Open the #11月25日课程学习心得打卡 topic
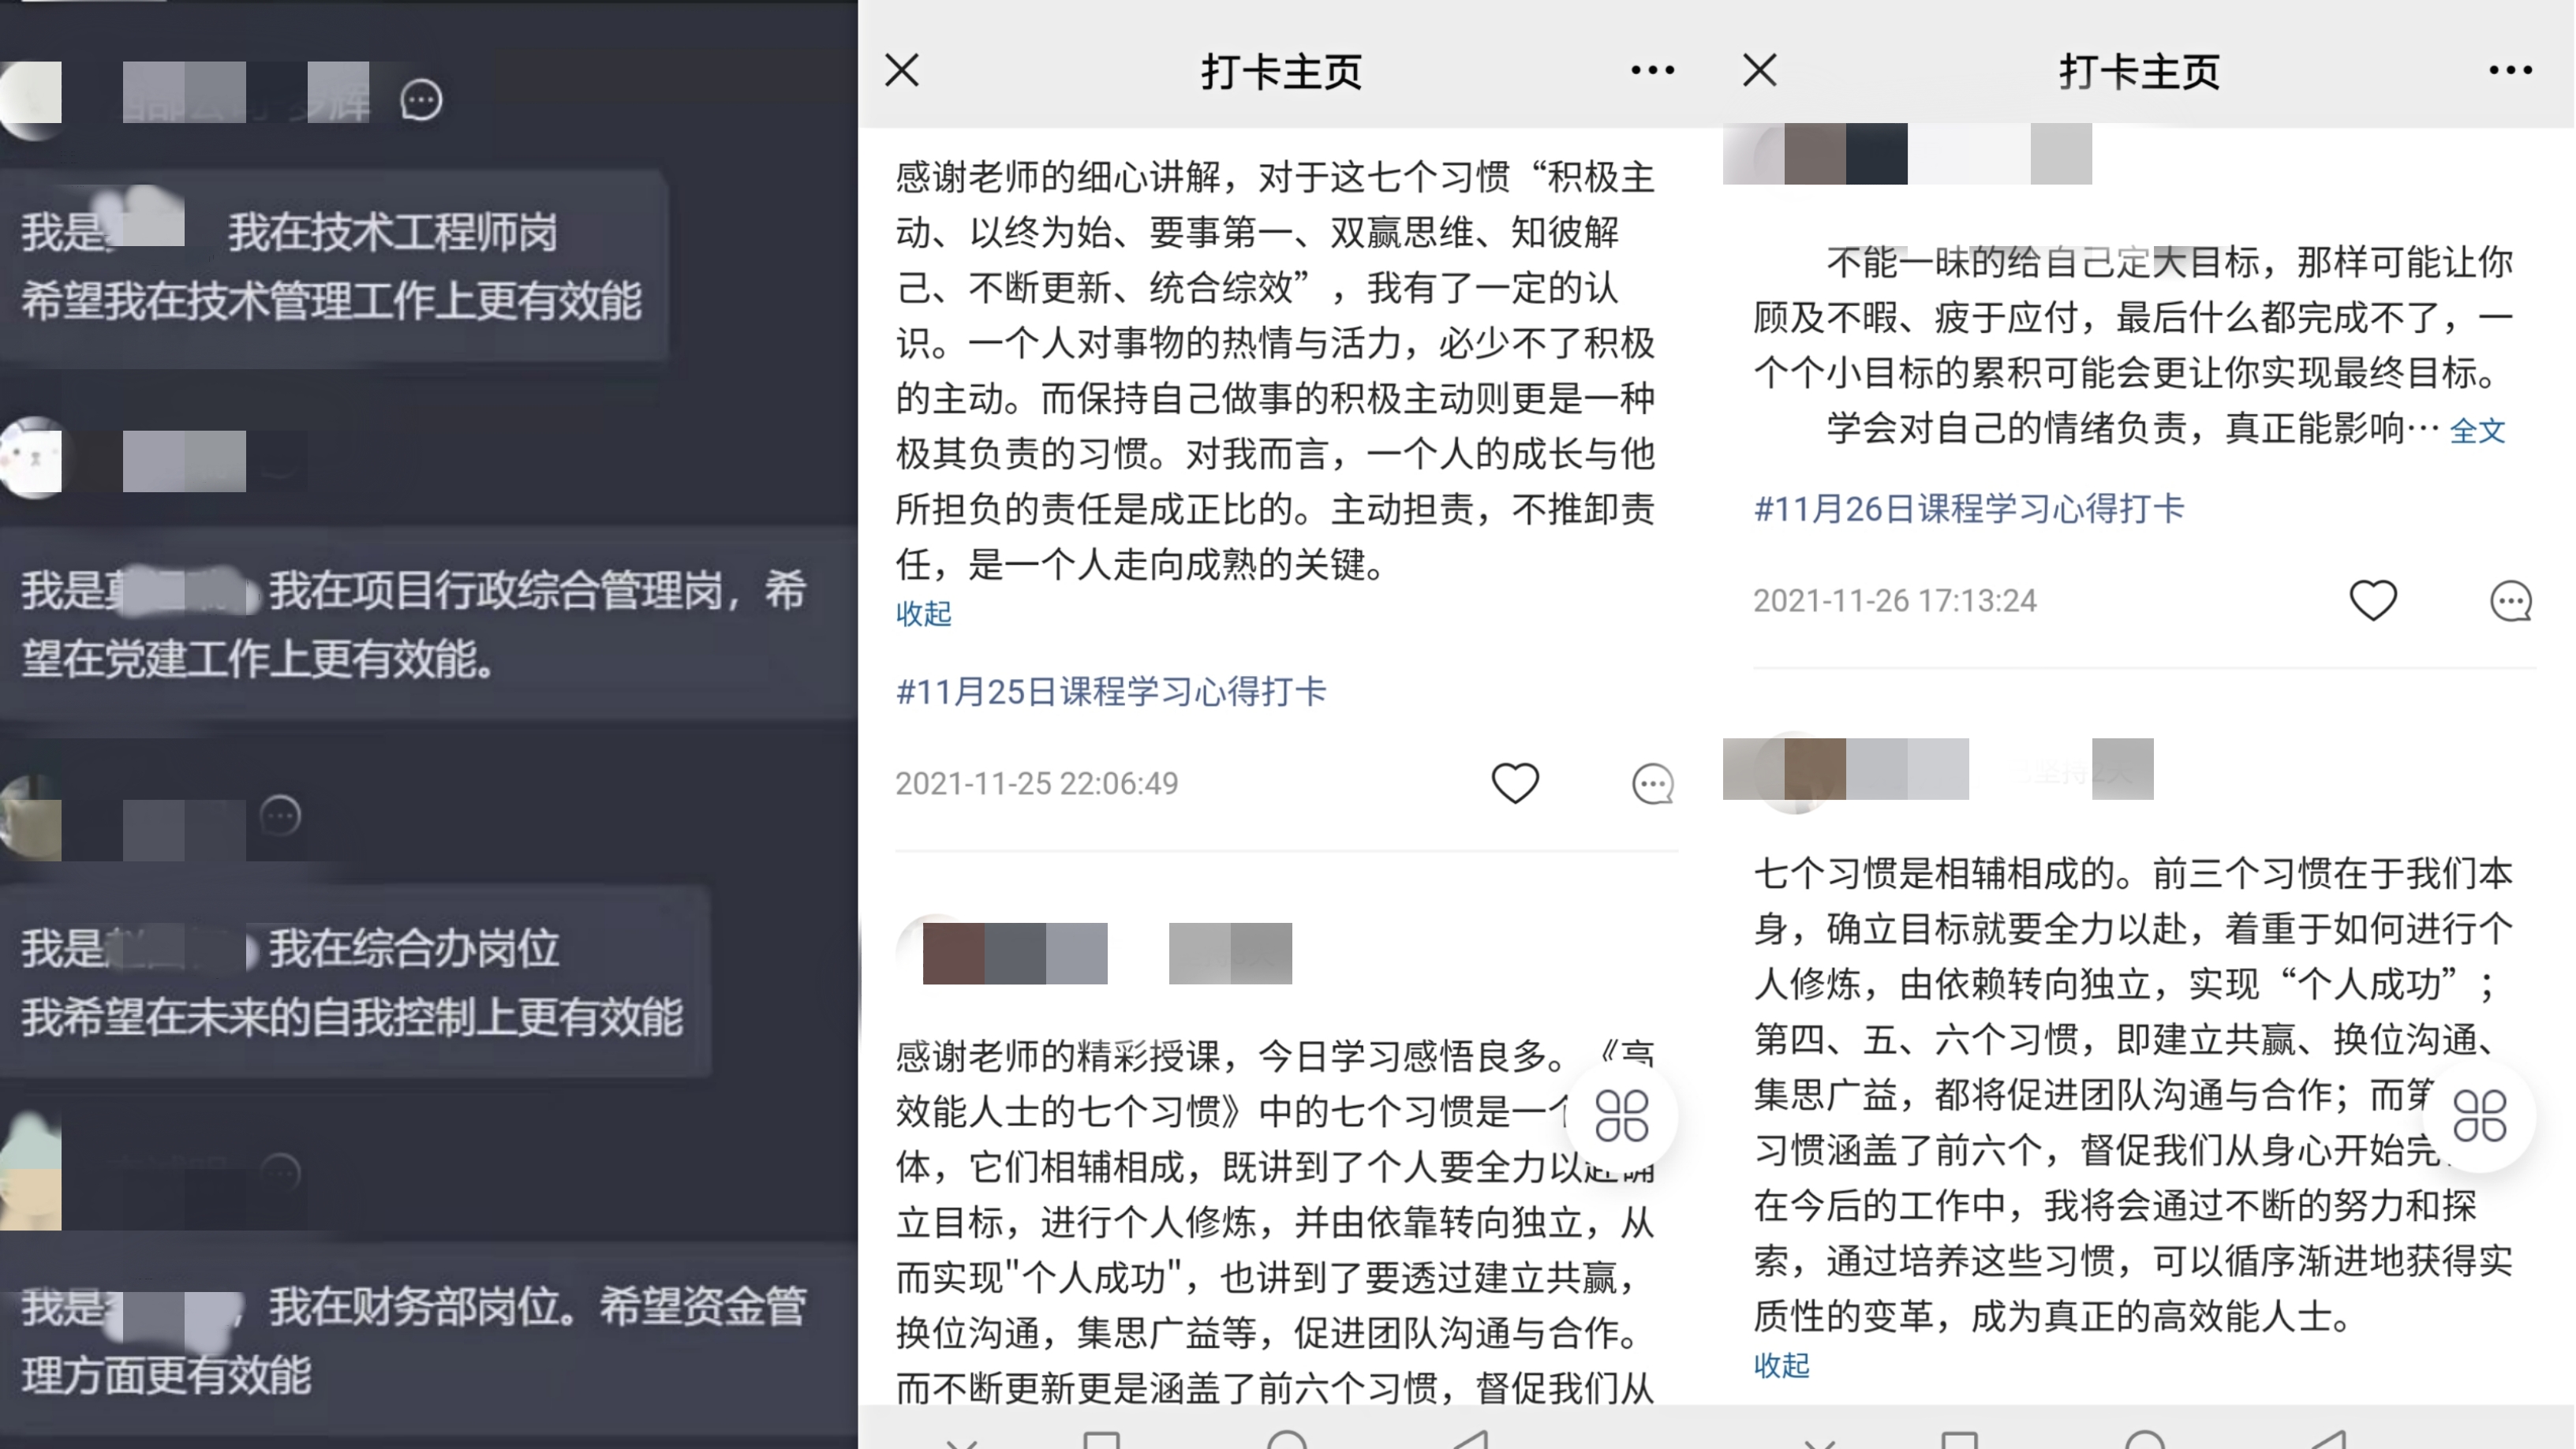The height and width of the screenshot is (1449, 2576). pos(1111,691)
